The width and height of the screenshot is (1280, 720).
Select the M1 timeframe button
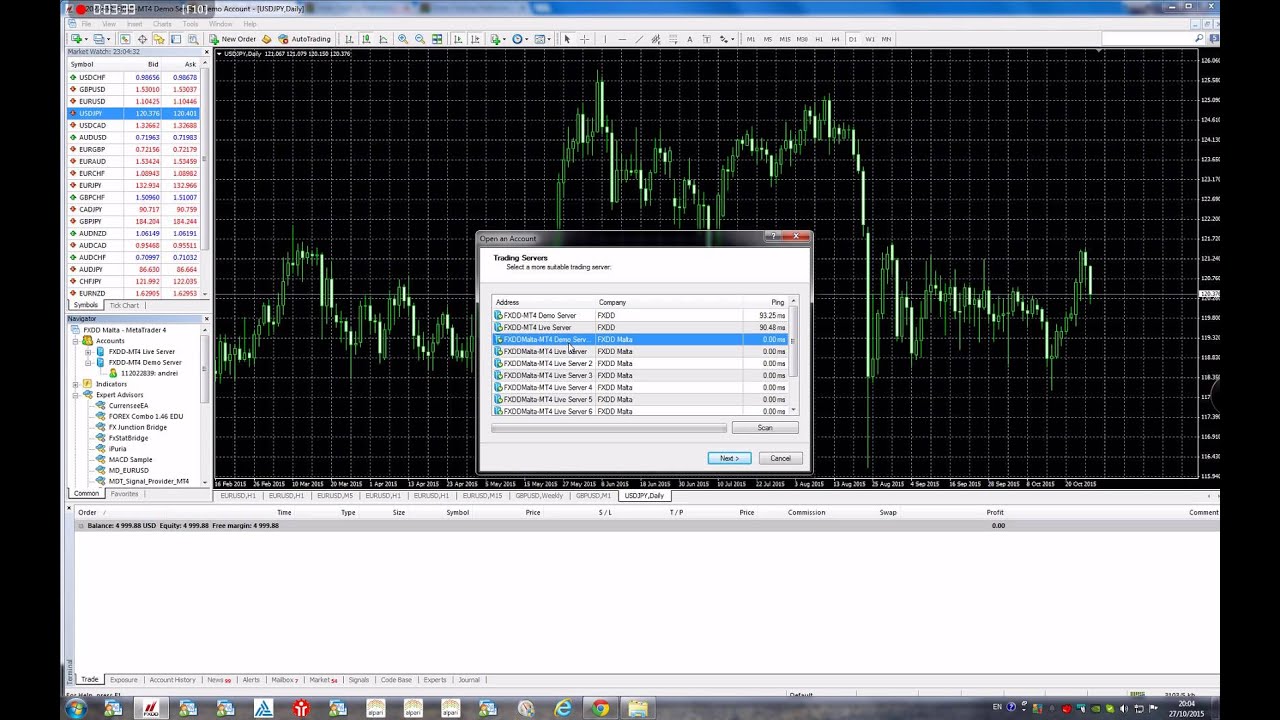tap(751, 39)
